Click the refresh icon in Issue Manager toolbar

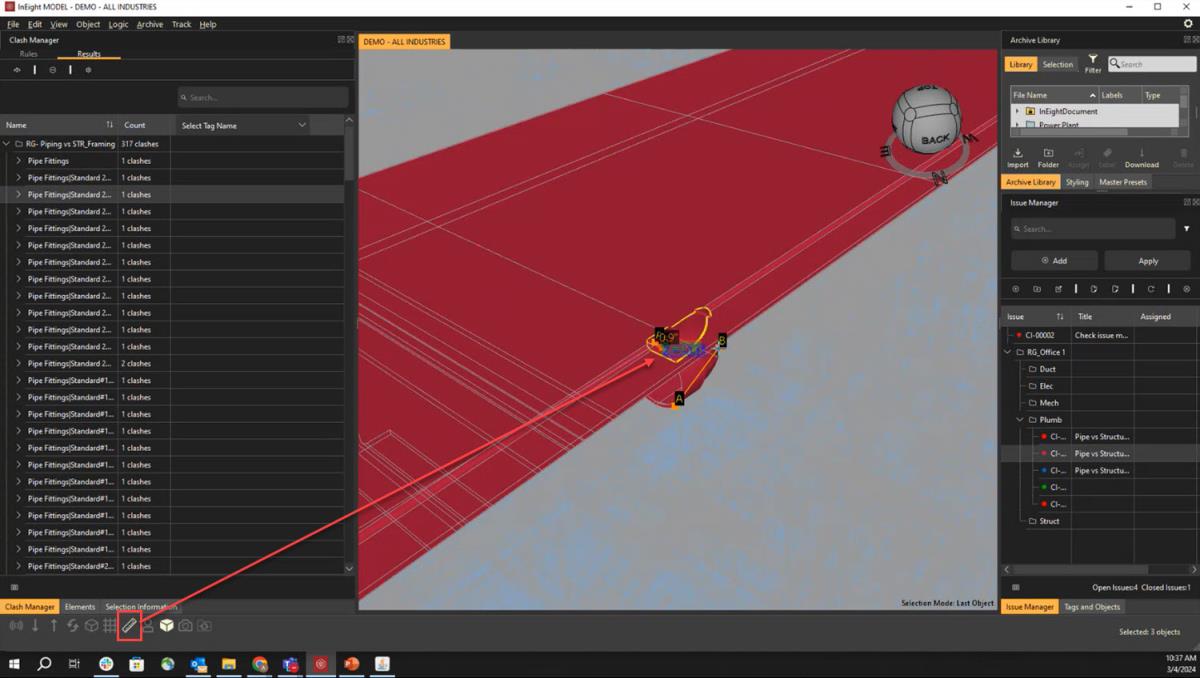point(1151,289)
